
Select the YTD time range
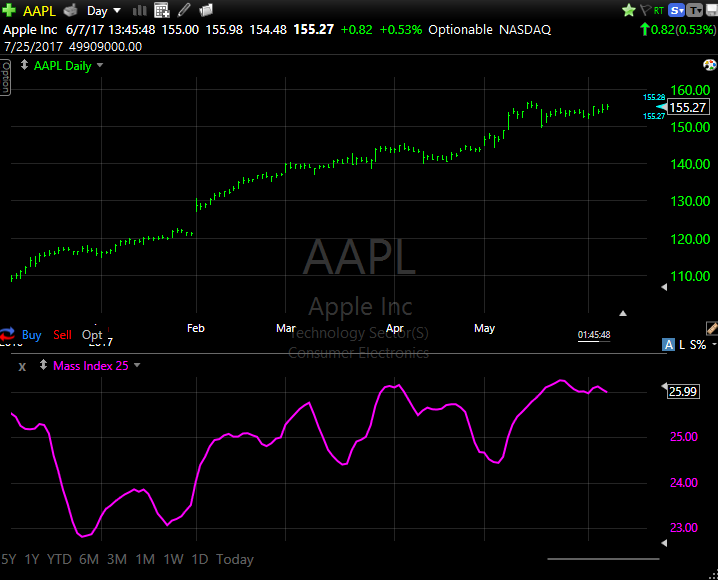[60, 559]
